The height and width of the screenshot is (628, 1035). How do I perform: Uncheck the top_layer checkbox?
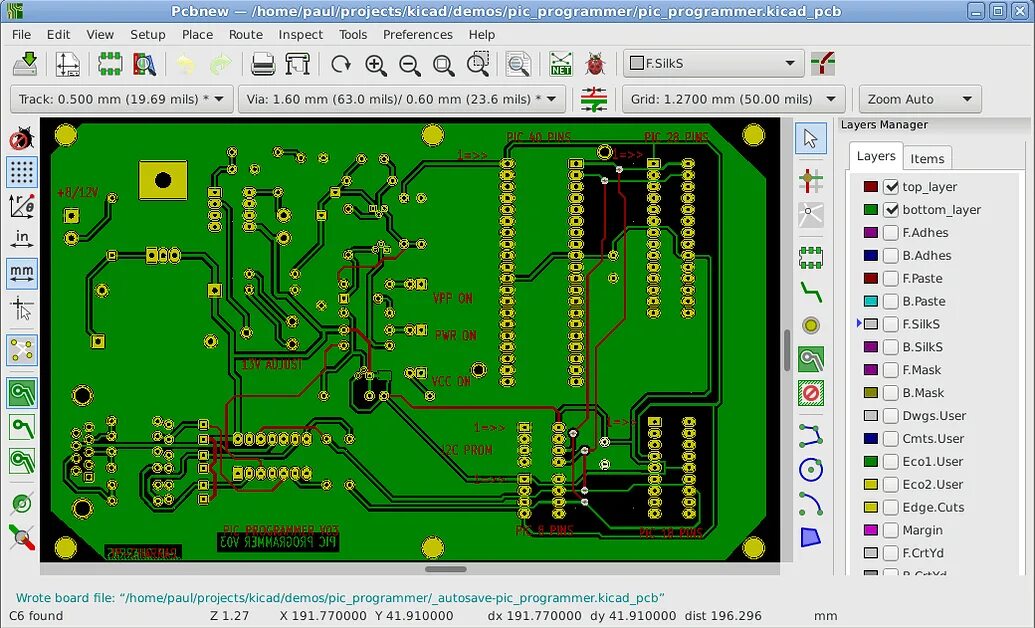click(891, 187)
